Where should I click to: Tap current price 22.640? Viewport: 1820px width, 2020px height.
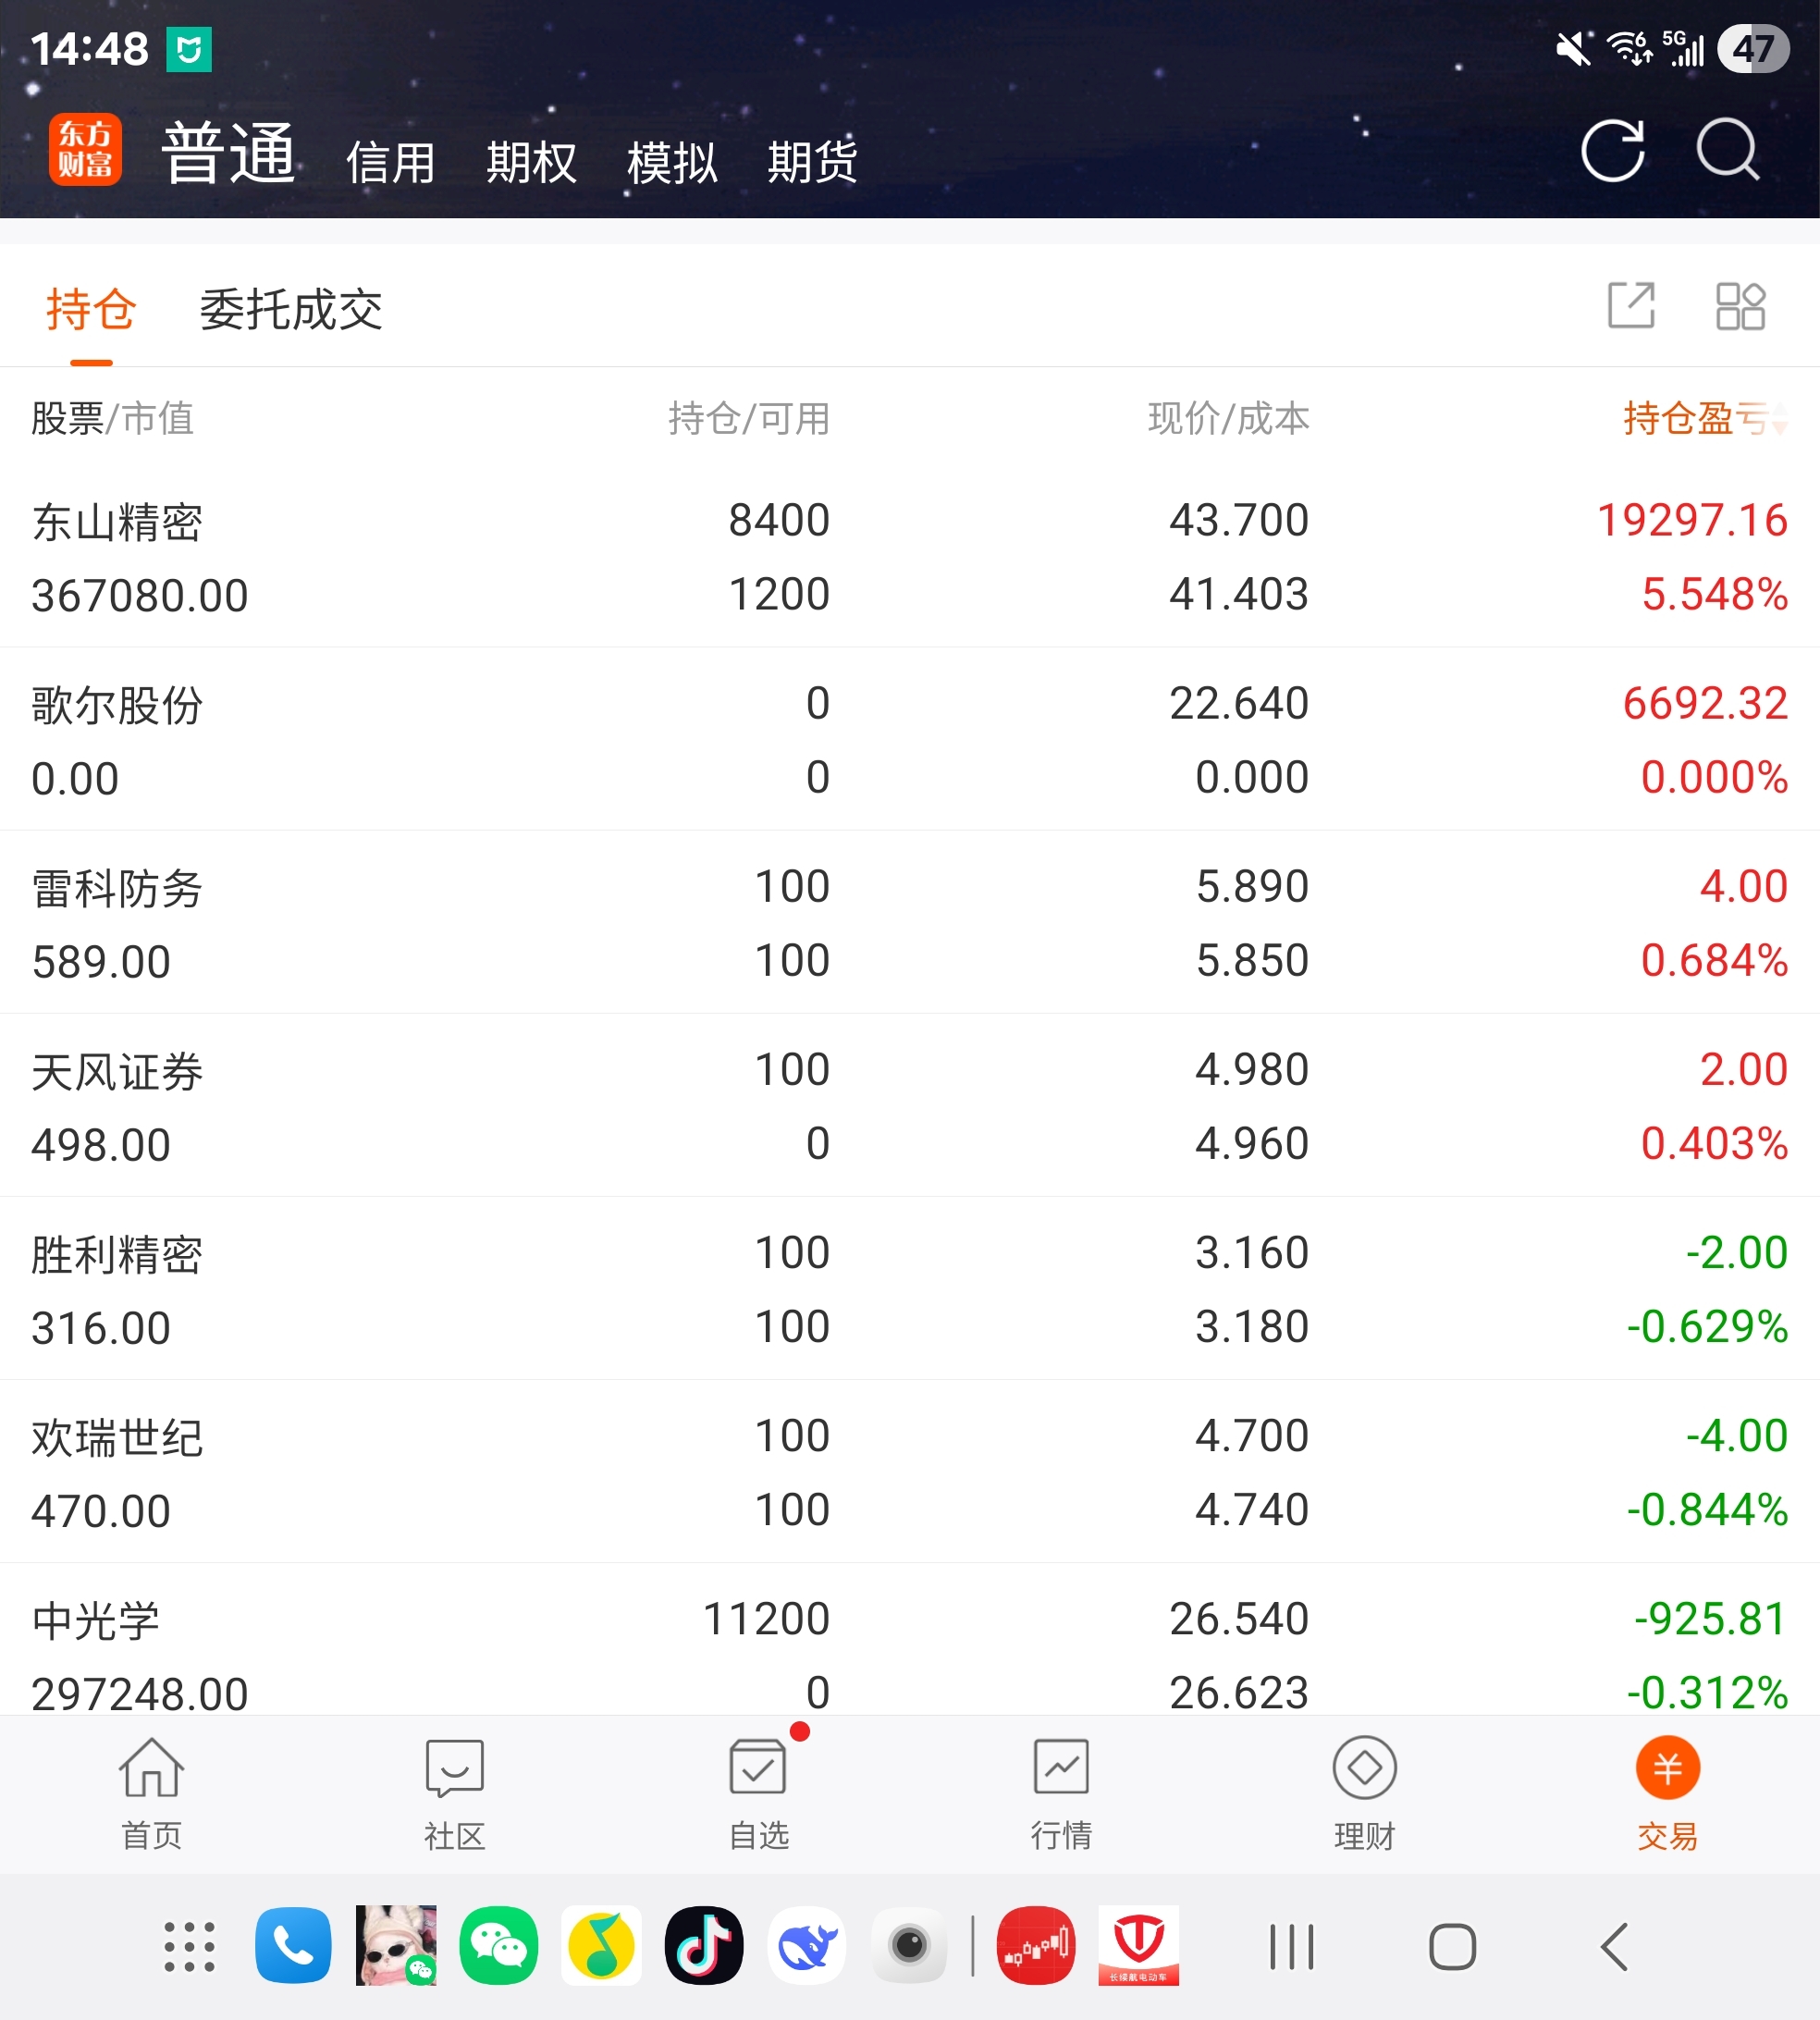tap(1239, 703)
